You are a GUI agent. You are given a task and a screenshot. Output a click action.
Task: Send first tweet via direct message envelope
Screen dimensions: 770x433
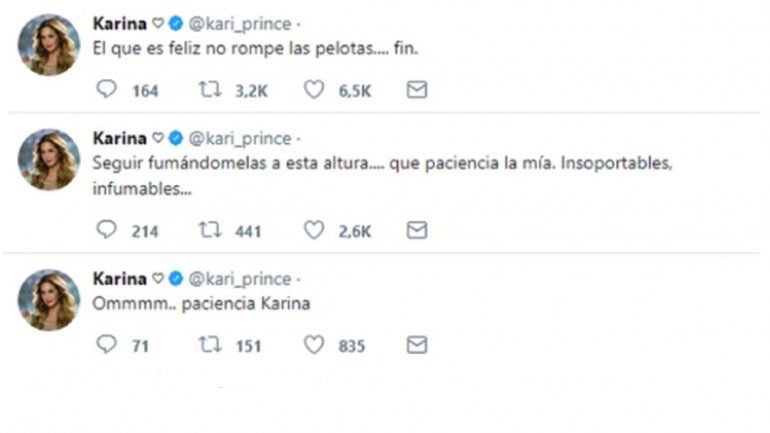417,90
